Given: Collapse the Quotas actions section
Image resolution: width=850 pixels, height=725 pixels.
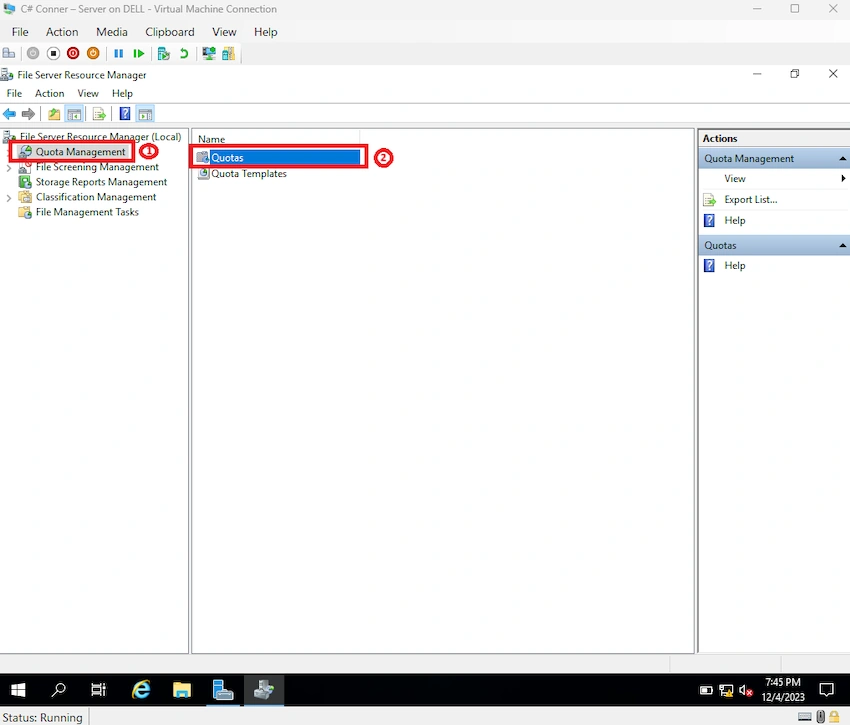Looking at the screenshot, I should (x=842, y=246).
